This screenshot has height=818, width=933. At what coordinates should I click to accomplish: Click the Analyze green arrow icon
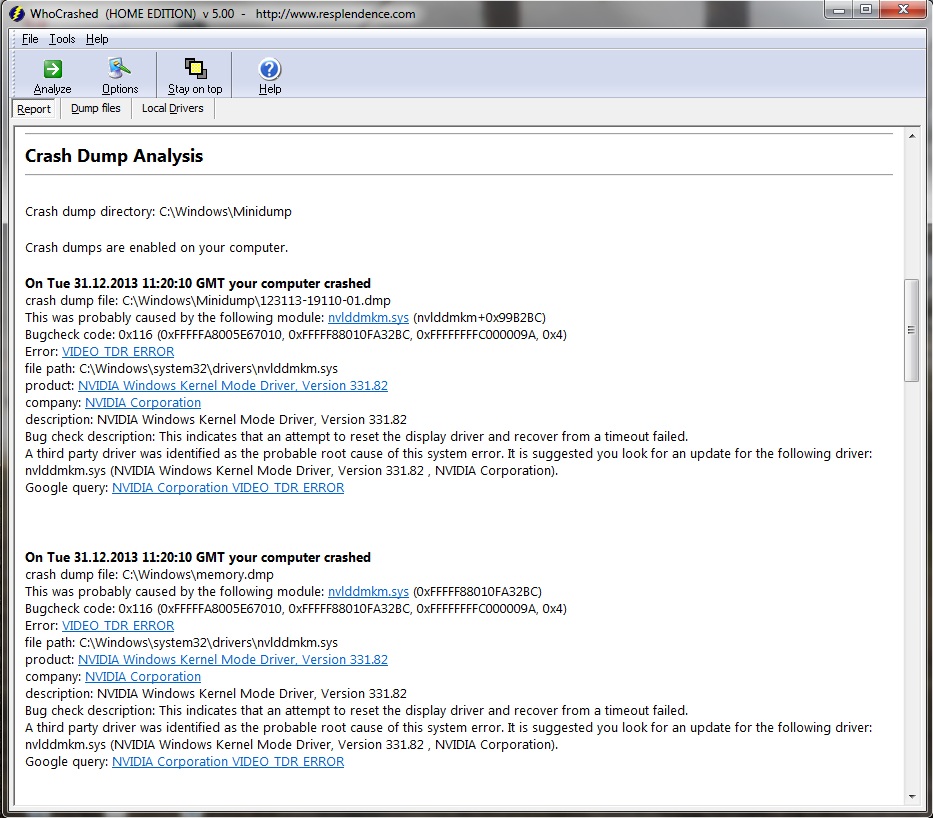52,69
